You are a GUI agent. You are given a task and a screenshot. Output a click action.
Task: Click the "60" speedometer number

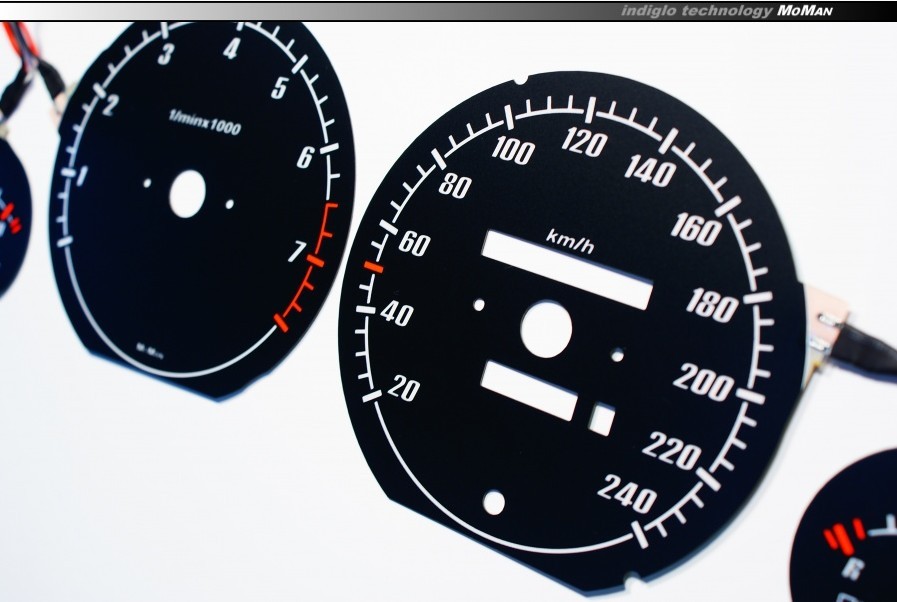pyautogui.click(x=414, y=244)
